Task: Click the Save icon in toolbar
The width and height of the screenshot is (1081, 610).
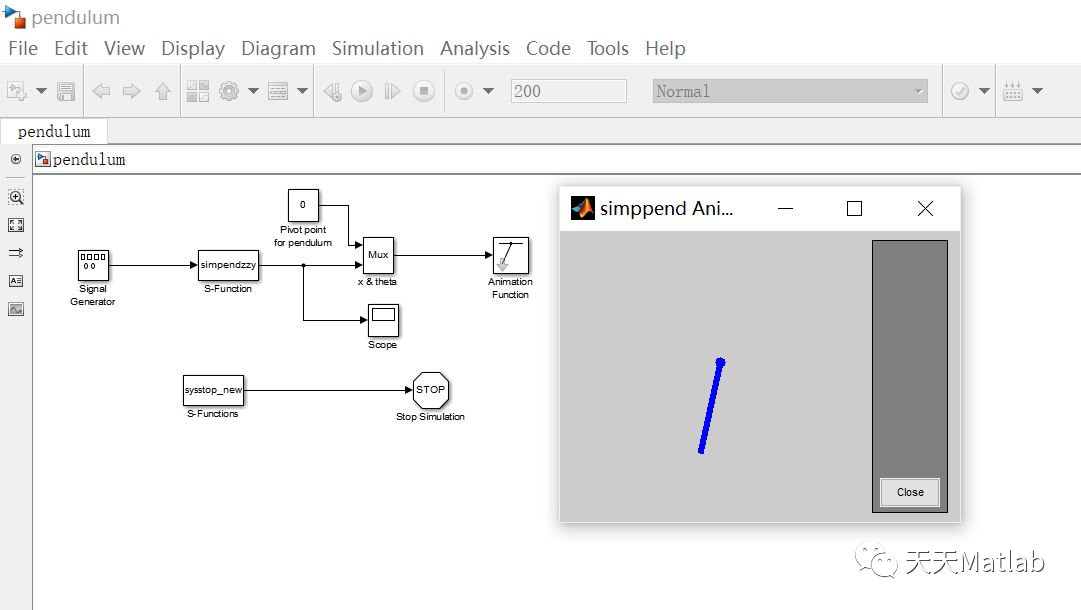Action: (x=66, y=91)
